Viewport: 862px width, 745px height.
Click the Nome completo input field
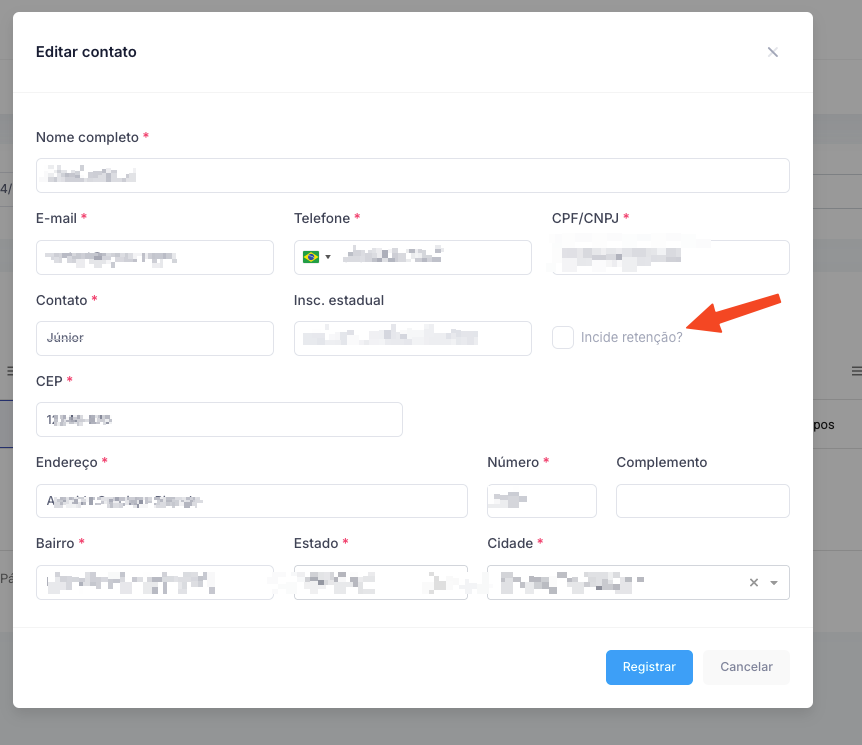(413, 175)
